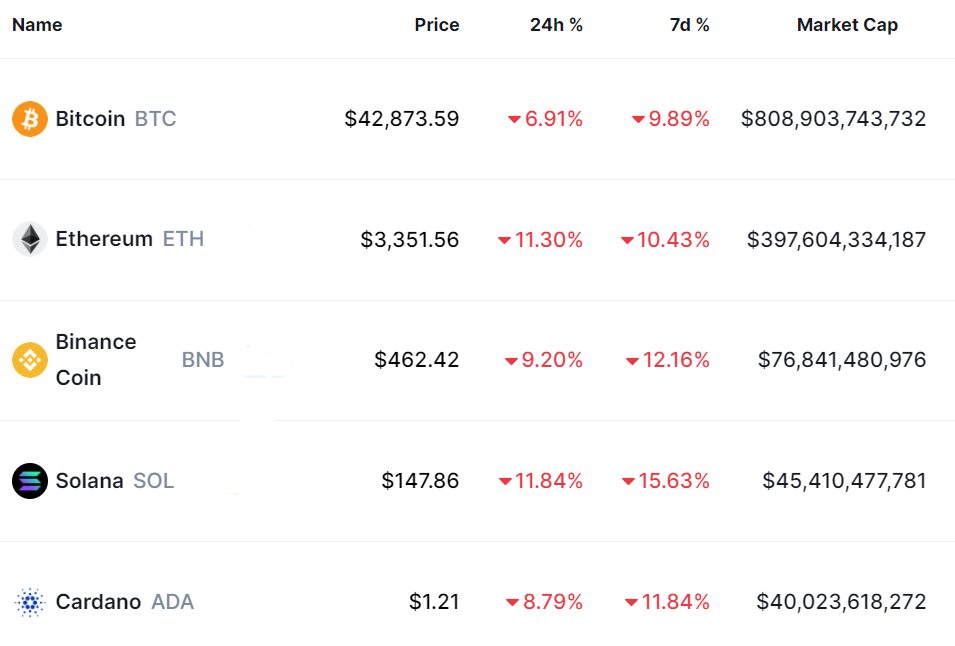Open the Bitcoin coin name link

[90, 119]
